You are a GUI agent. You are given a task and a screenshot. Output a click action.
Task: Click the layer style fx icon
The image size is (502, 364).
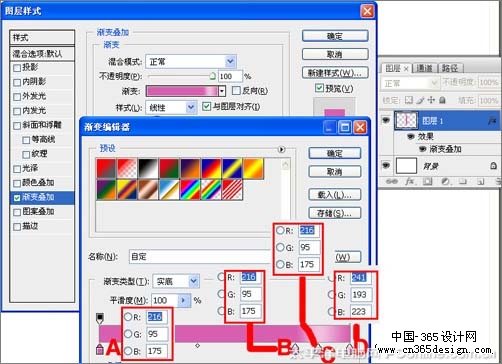coord(409,182)
